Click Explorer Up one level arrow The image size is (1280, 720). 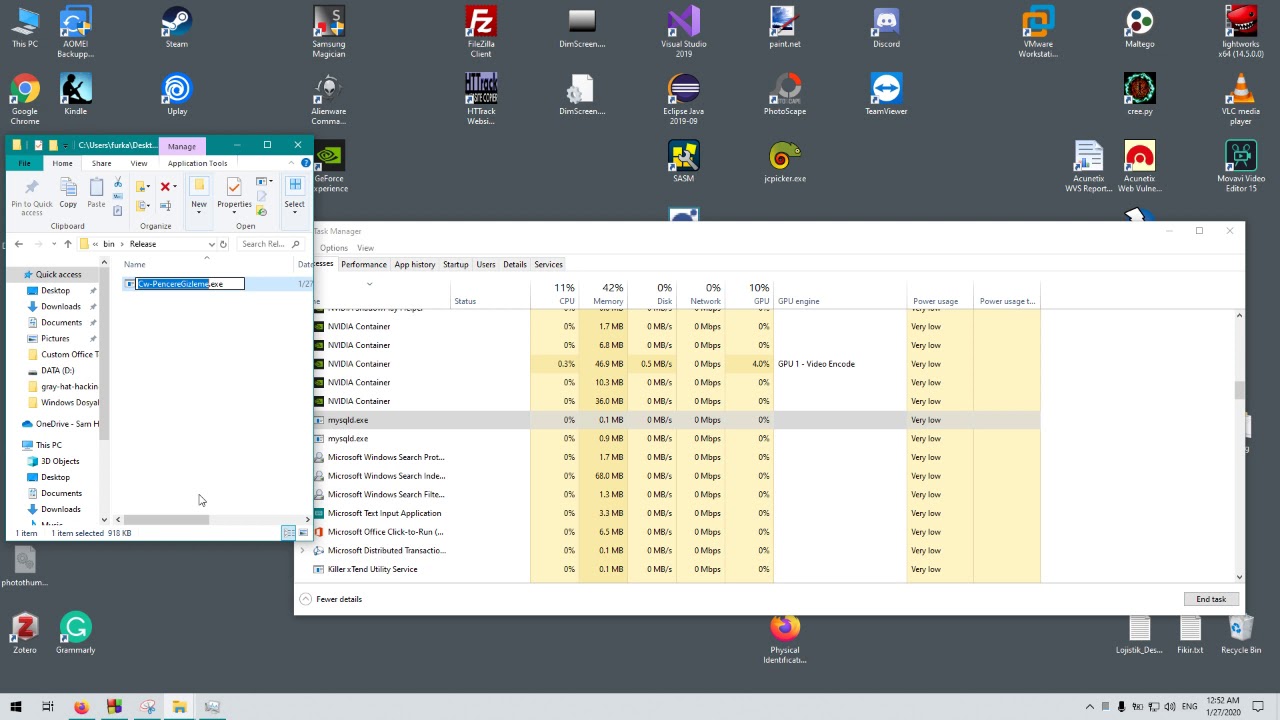pyautogui.click(x=68, y=244)
